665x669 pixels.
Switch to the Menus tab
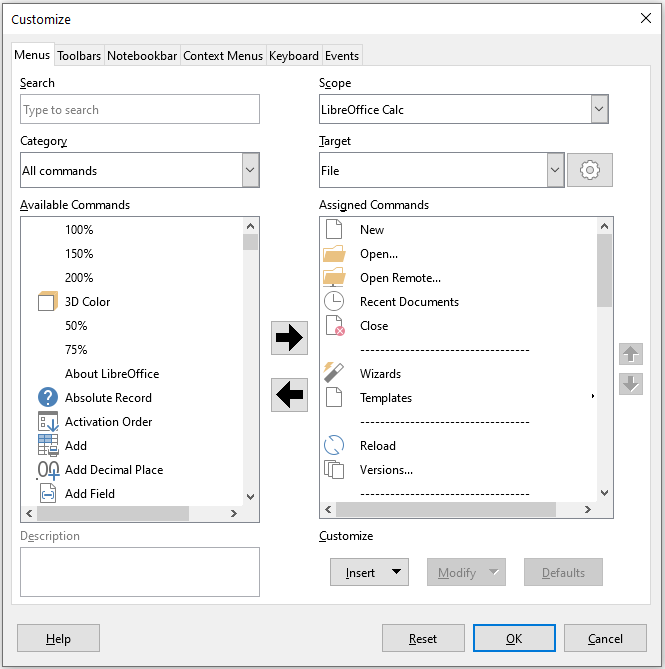click(32, 55)
